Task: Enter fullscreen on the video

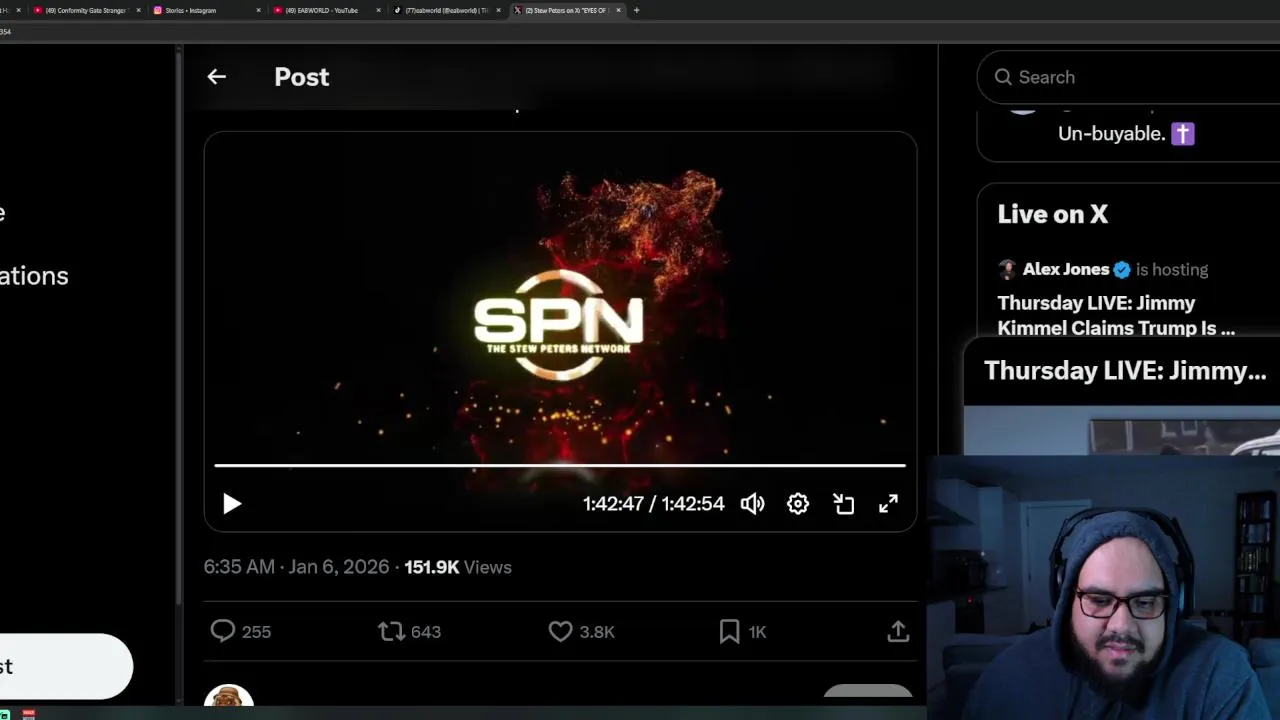Action: (888, 504)
